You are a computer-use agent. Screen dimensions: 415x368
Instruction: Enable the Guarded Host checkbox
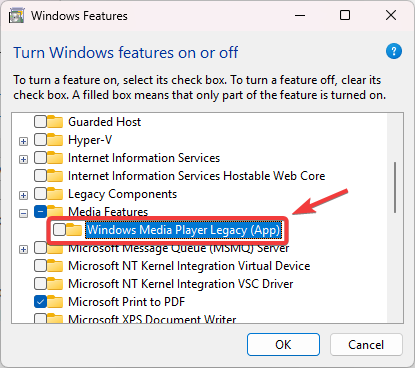coord(40,122)
